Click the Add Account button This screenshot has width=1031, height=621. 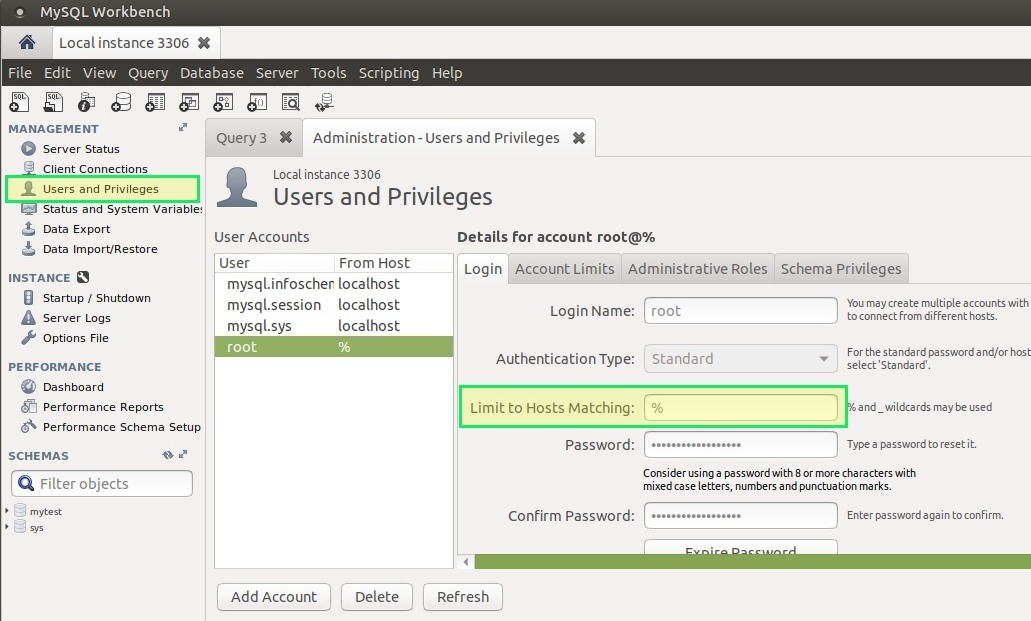pos(273,597)
